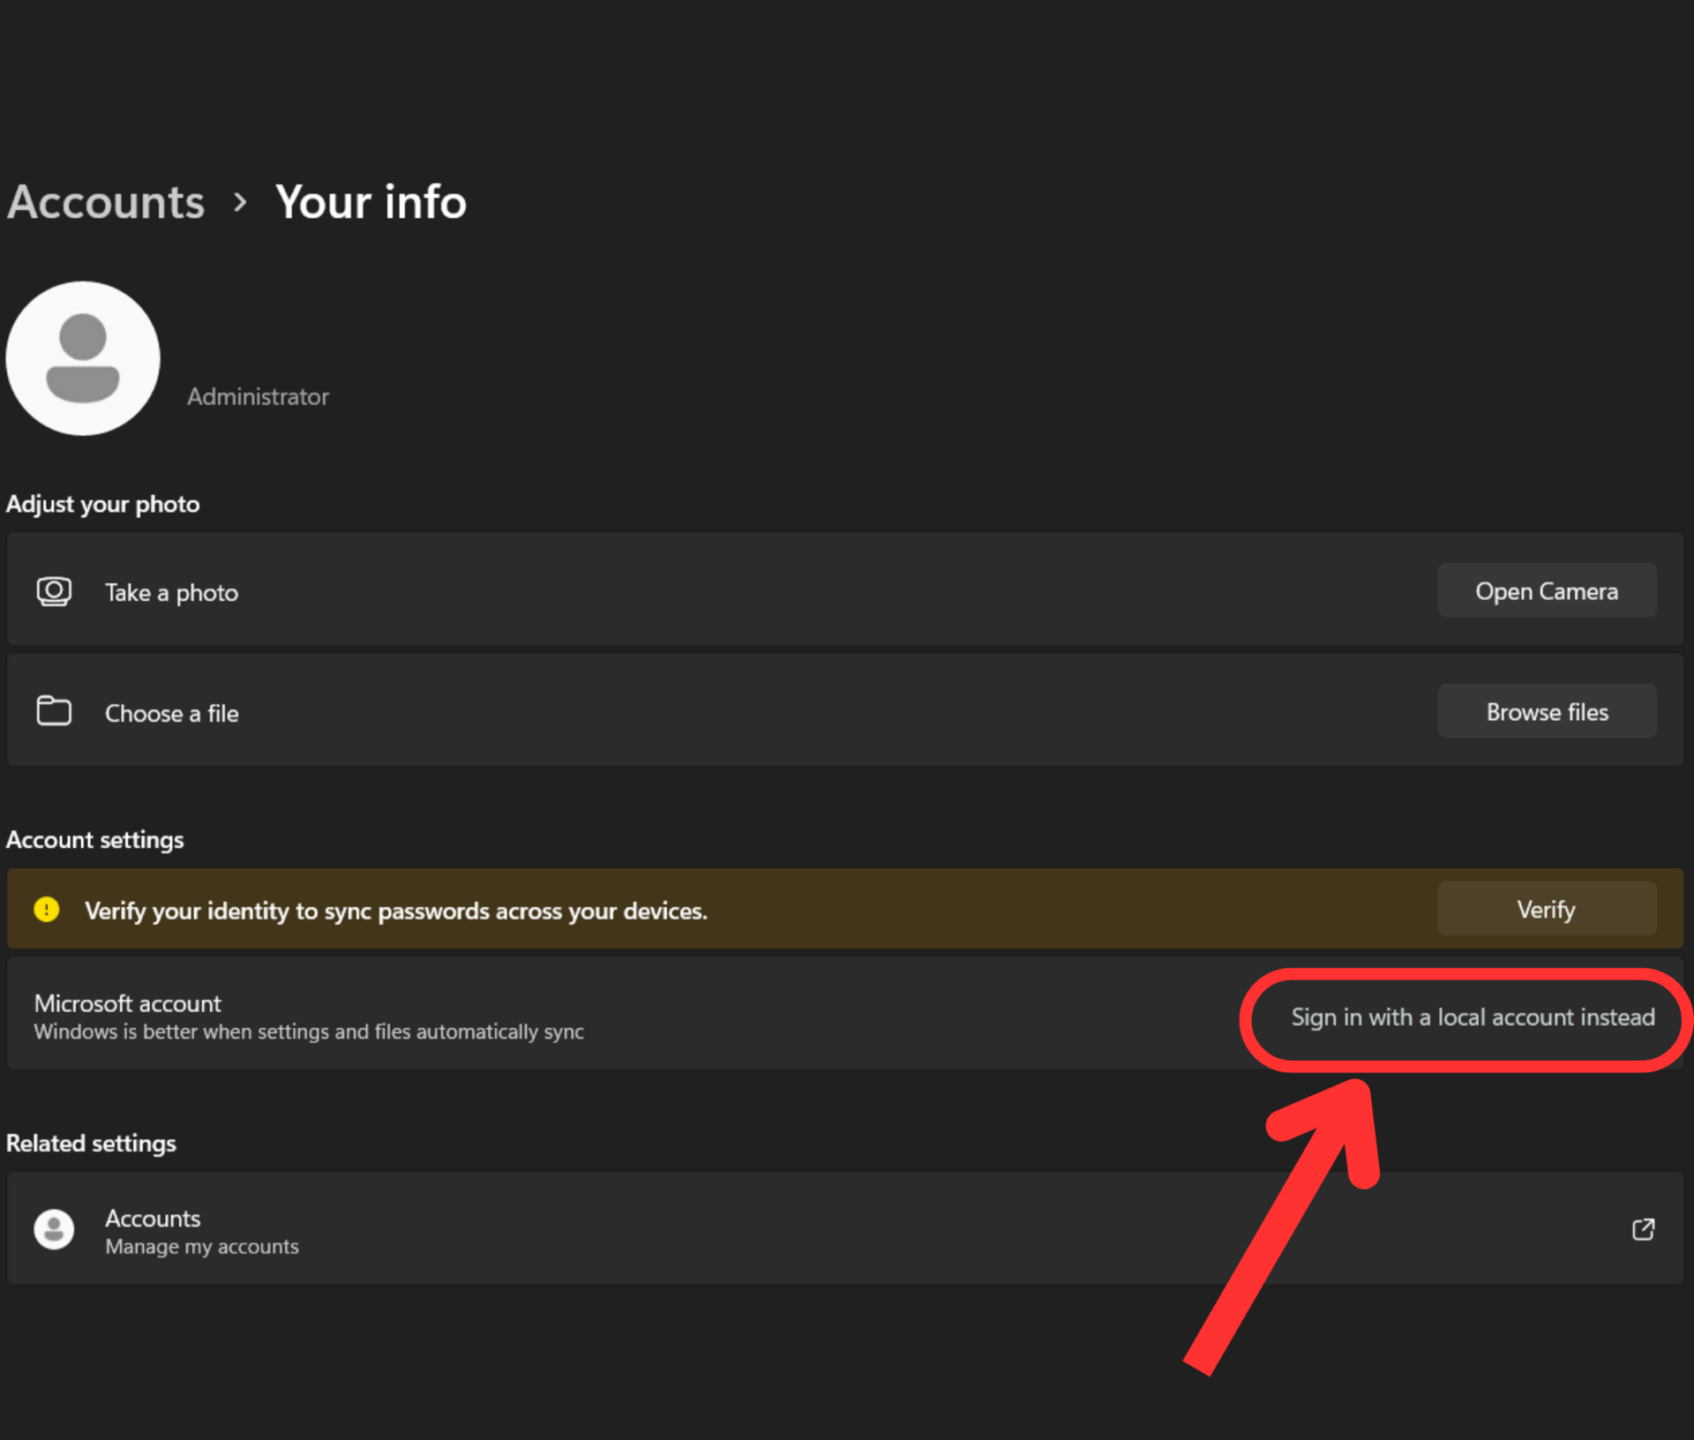Click the folder icon beside Choose a file
This screenshot has width=1694, height=1440.
click(53, 711)
